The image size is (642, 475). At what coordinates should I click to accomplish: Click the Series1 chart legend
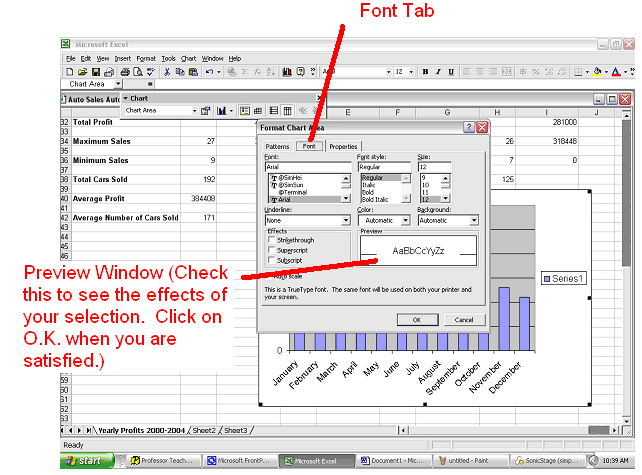(x=563, y=279)
